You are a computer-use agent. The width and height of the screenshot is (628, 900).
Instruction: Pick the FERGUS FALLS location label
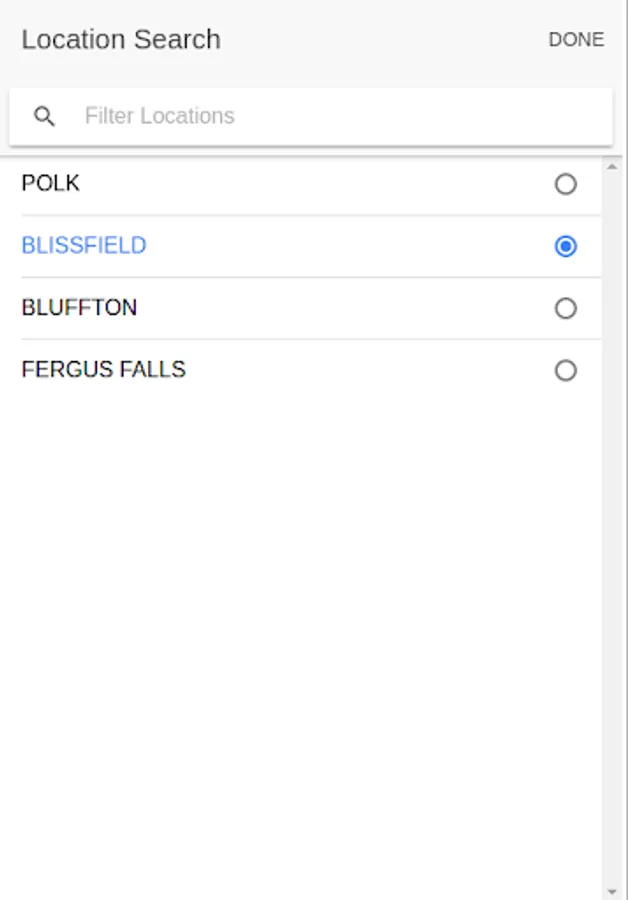coord(104,370)
